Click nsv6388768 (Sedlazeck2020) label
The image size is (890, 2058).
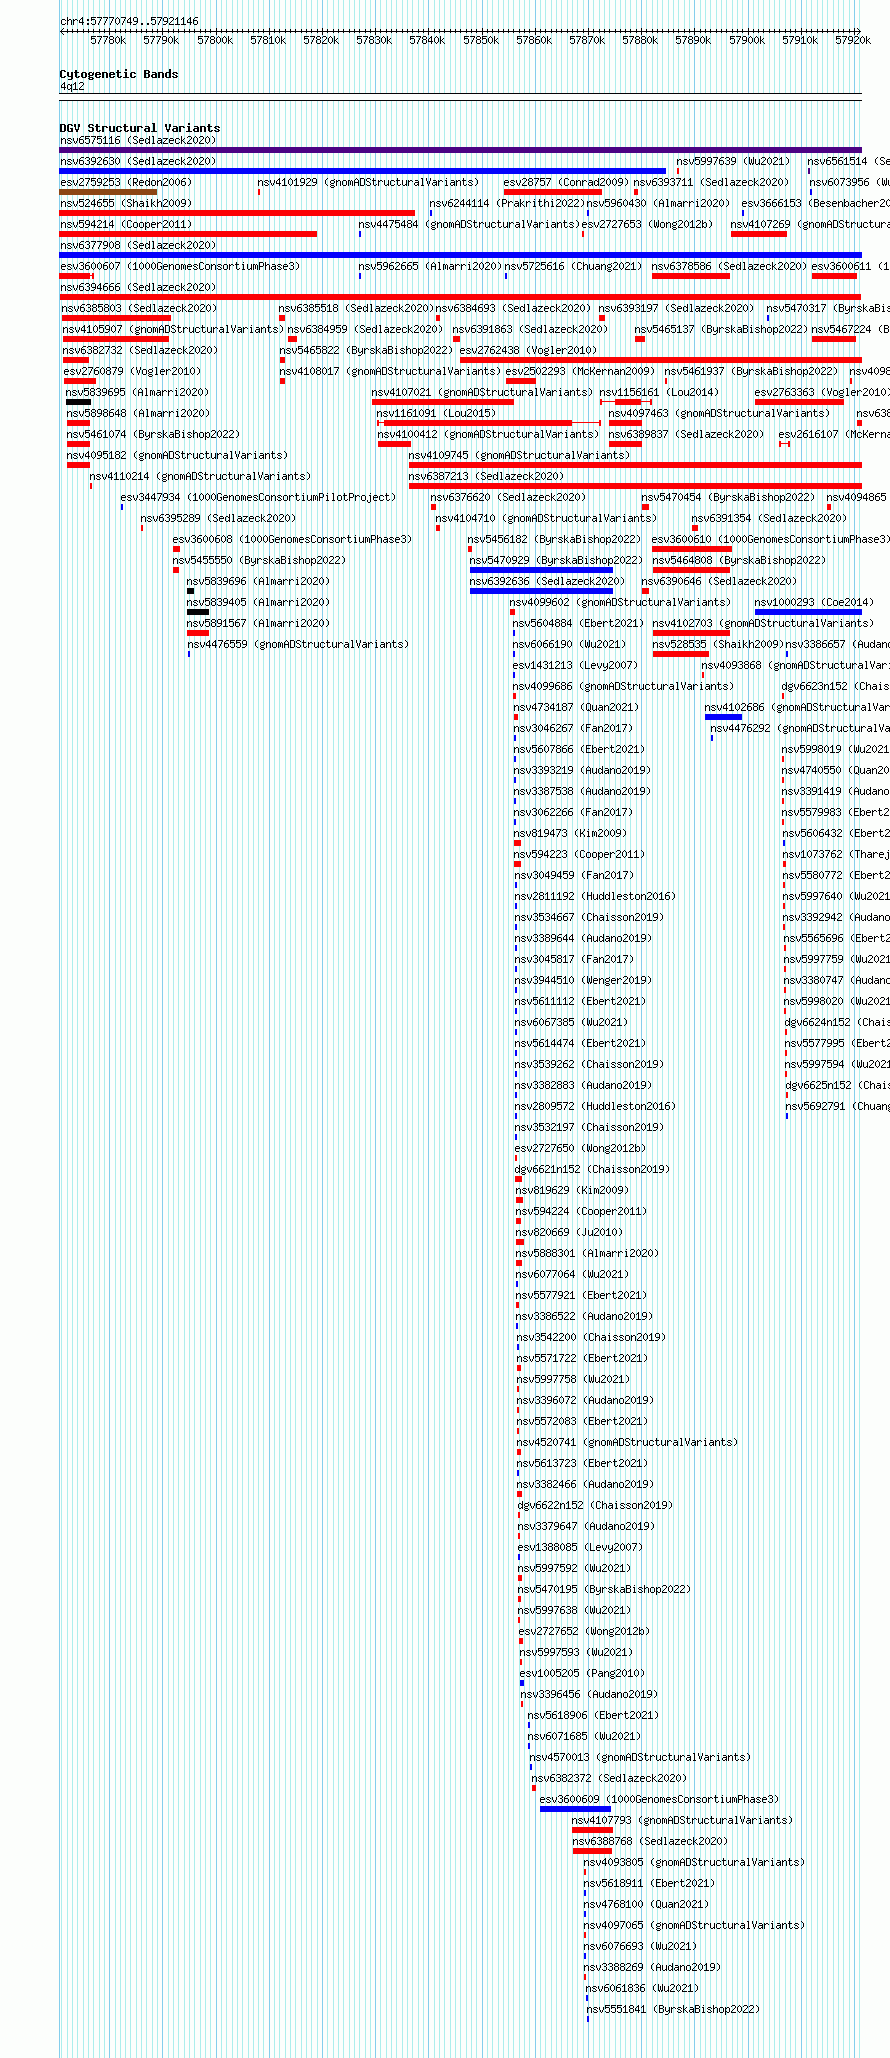point(650,1842)
